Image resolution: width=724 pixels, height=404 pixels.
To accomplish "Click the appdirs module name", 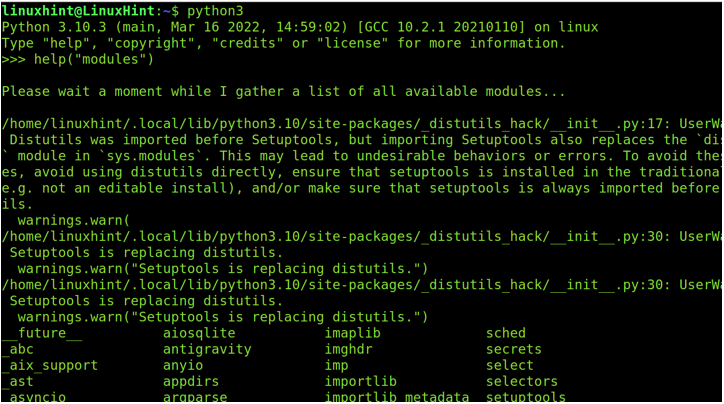I will pos(191,382).
